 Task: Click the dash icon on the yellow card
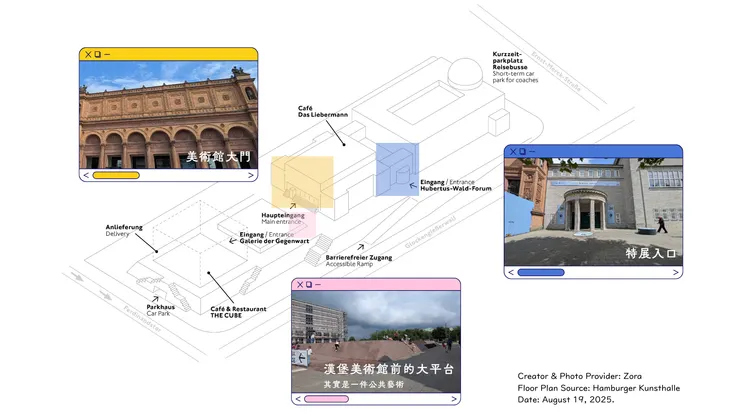(x=107, y=55)
